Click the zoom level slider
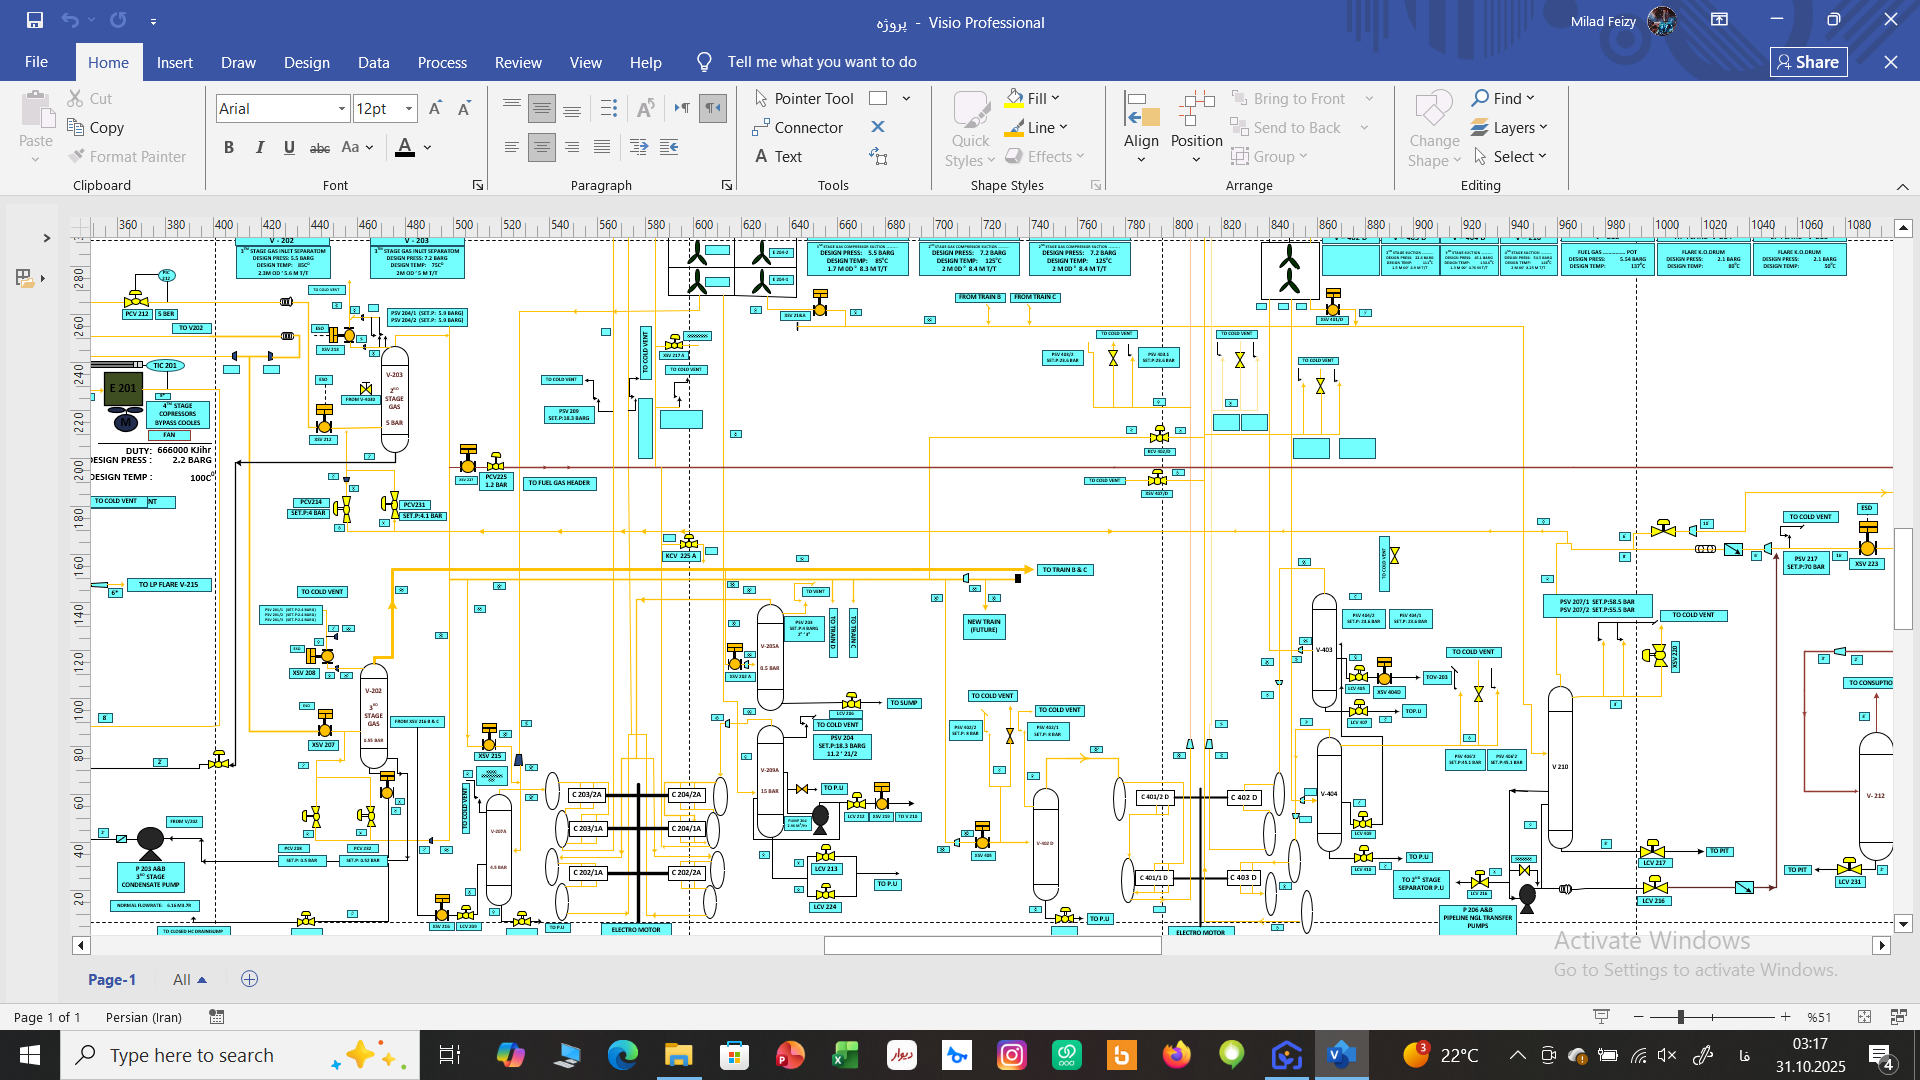Image resolution: width=1920 pixels, height=1080 pixels. point(1680,1016)
